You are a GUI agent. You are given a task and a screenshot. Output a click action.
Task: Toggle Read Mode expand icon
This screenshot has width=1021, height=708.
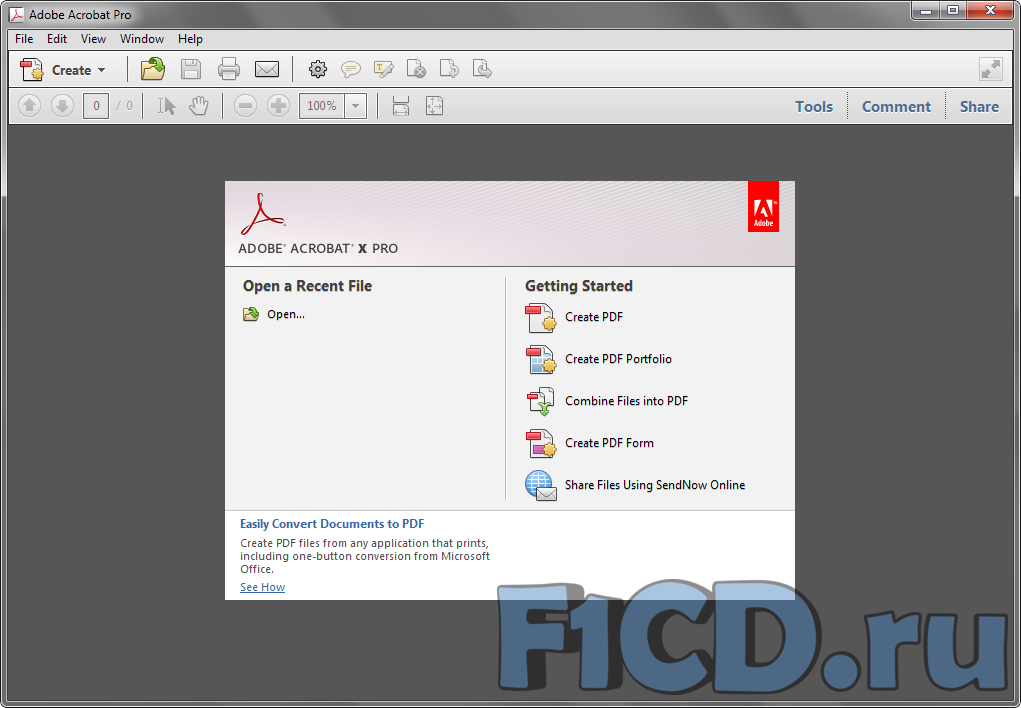[x=990, y=69]
